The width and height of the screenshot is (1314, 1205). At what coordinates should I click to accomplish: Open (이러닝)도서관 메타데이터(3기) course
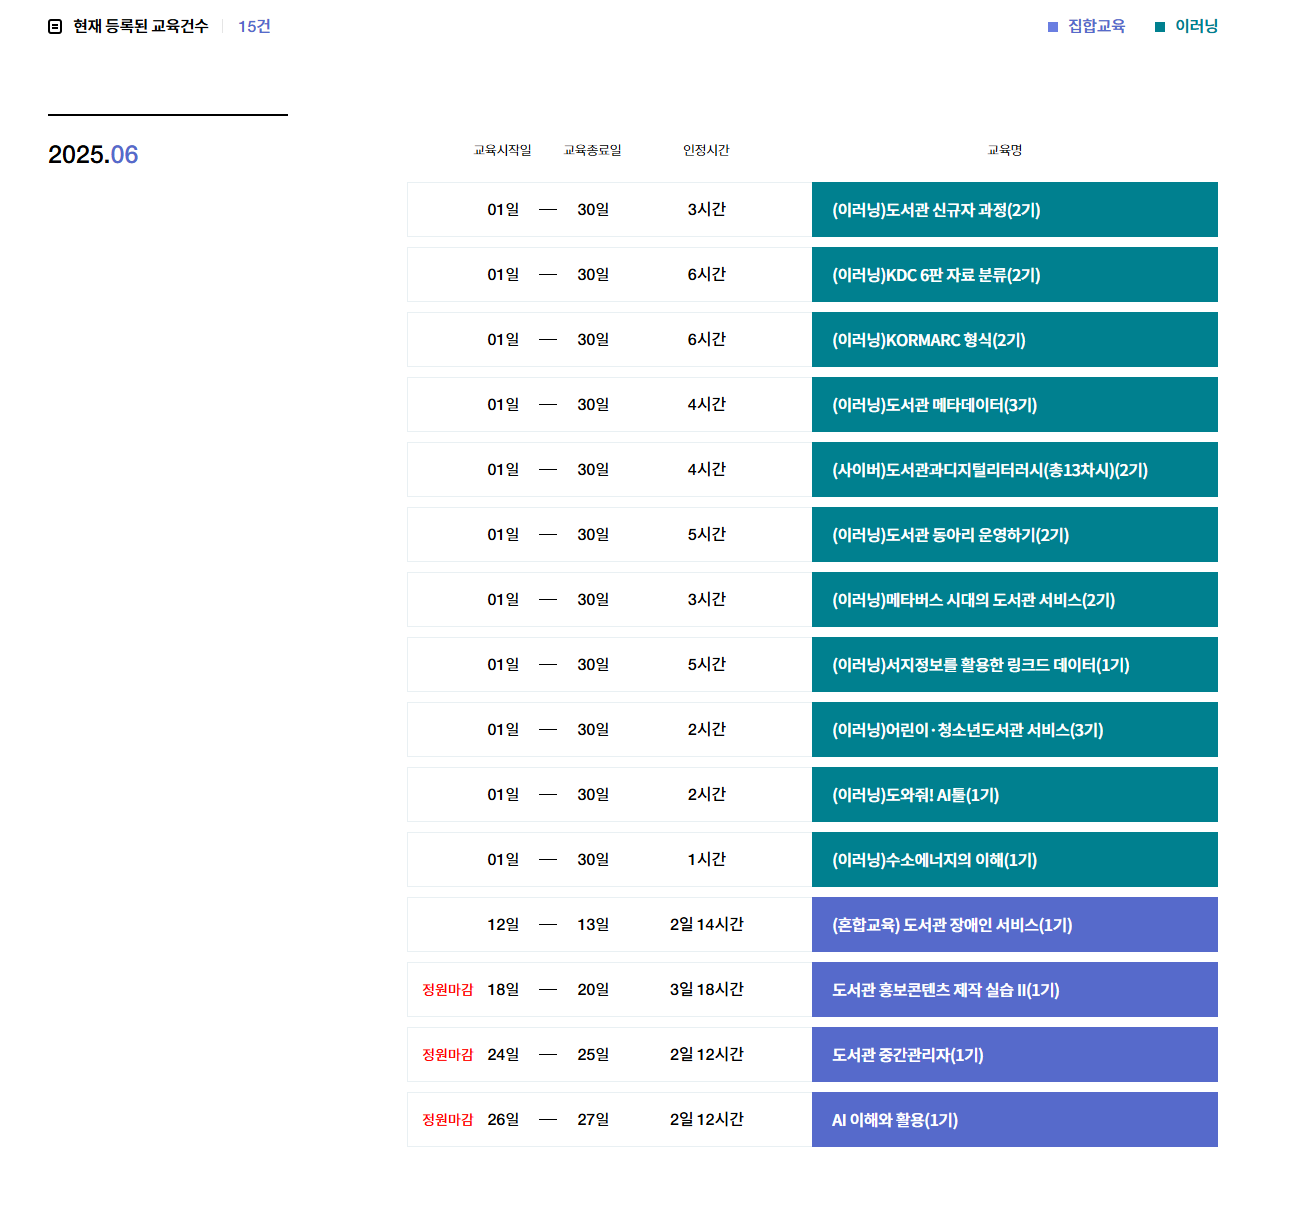1015,405
